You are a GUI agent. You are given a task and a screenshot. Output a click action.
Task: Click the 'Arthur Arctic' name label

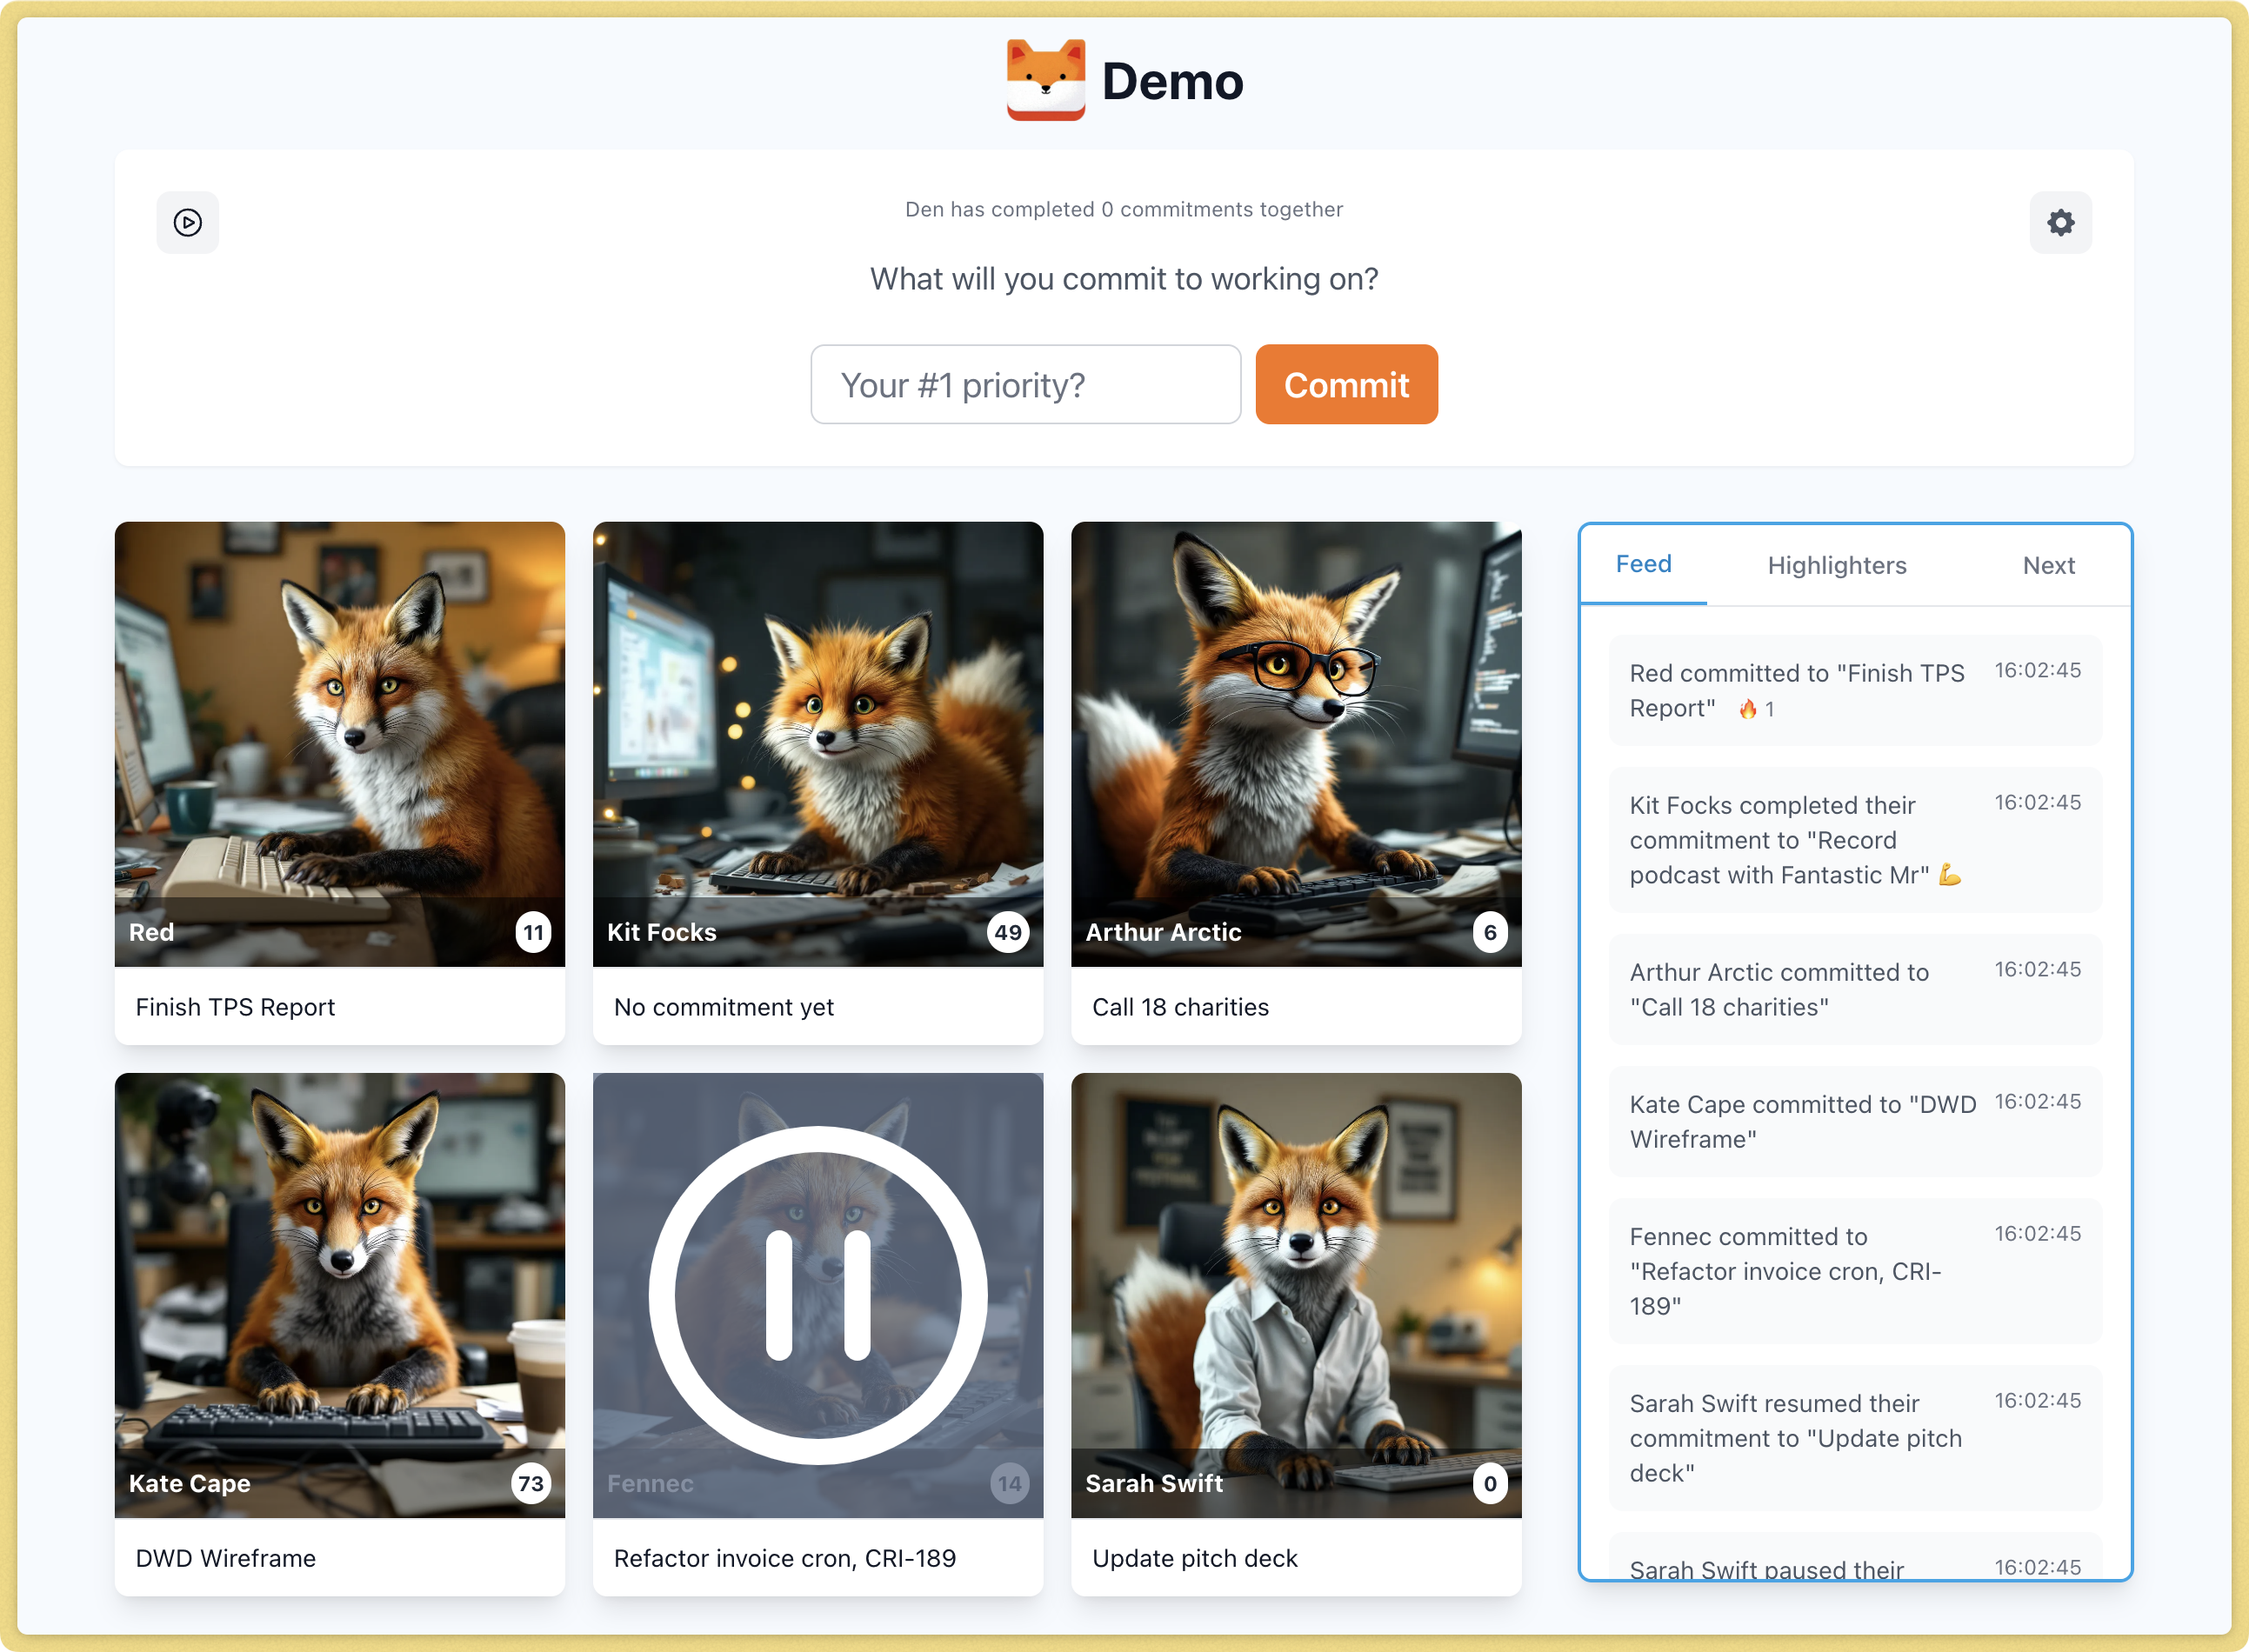coord(1164,932)
